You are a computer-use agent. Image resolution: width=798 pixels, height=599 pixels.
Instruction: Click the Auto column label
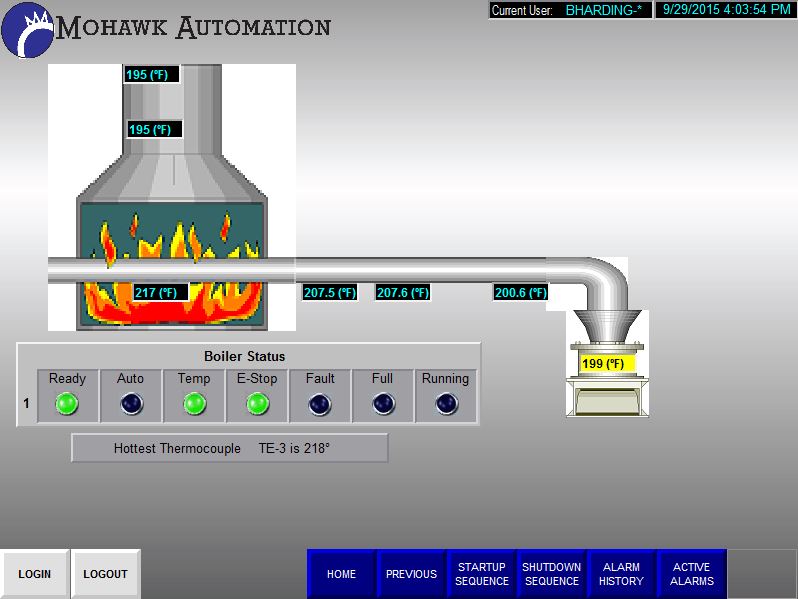[130, 379]
